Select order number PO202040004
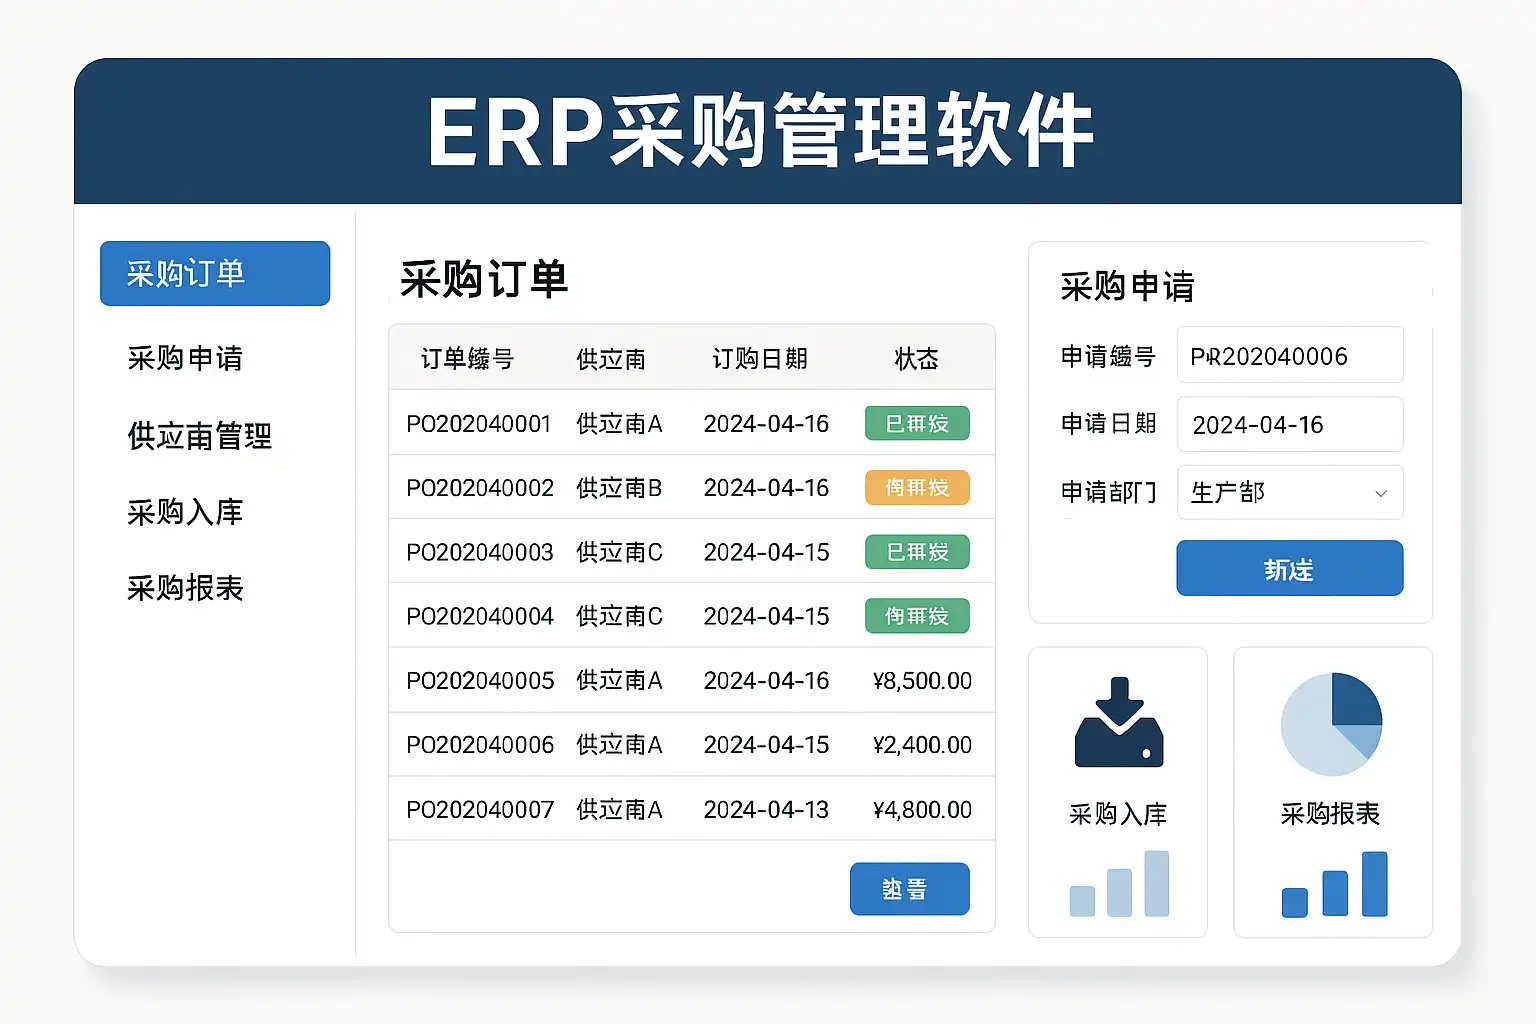This screenshot has height=1024, width=1536. (480, 616)
